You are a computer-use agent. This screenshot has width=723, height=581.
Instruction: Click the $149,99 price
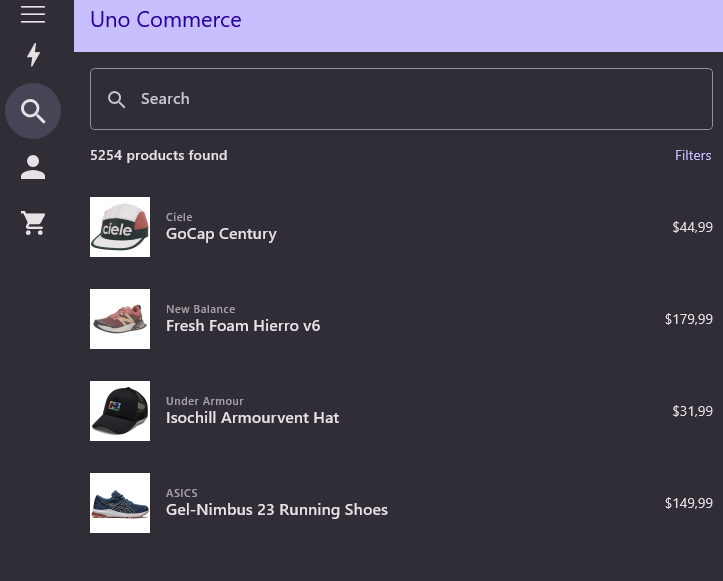(x=689, y=503)
